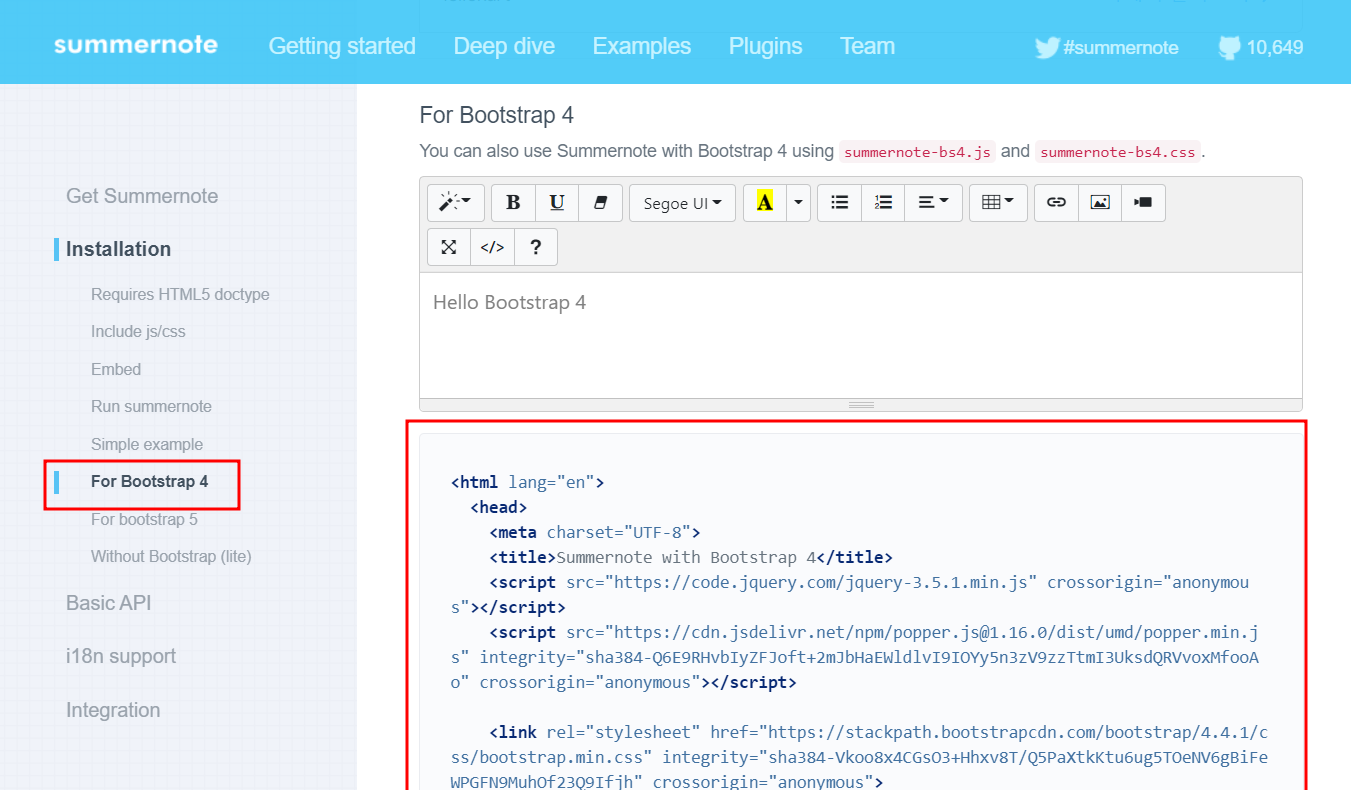Open the Deep dive nav item
This screenshot has width=1351, height=790.
click(x=504, y=46)
